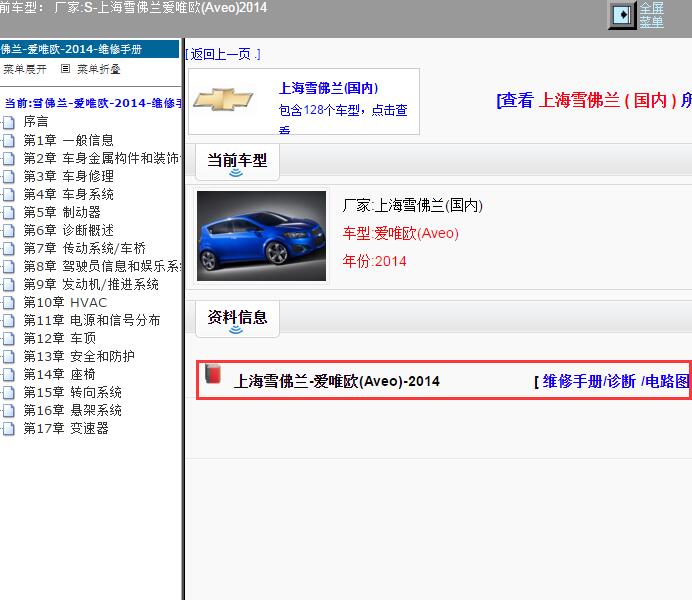Open 第11章 电源和信号分布
Image resolution: width=692 pixels, height=600 pixels.
click(x=92, y=320)
